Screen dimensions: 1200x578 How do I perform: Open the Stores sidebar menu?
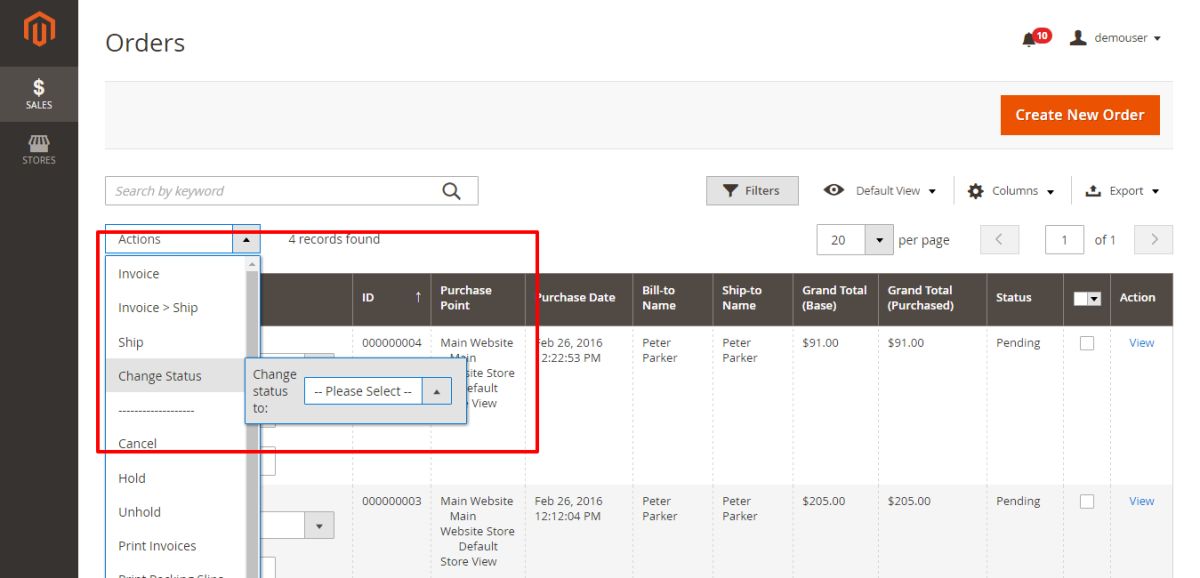tap(39, 149)
